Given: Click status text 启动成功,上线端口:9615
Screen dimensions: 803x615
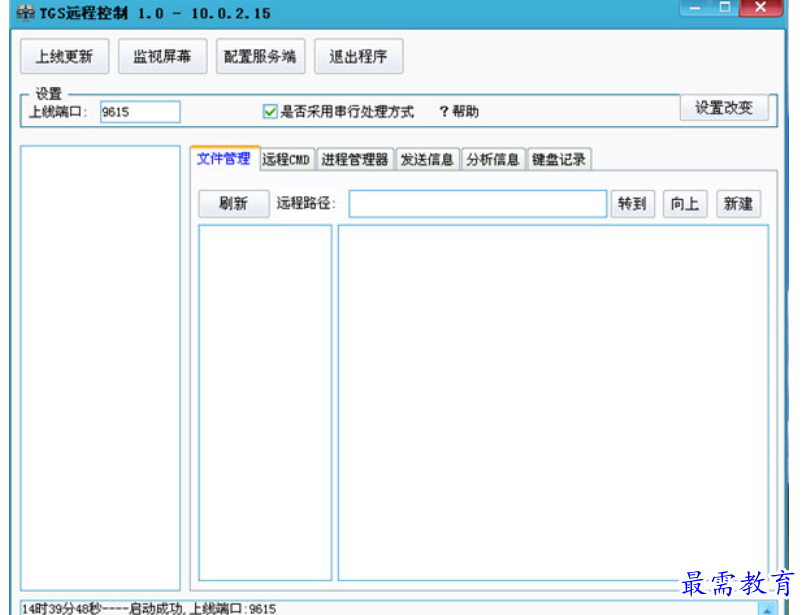Looking at the screenshot, I should 203,609.
